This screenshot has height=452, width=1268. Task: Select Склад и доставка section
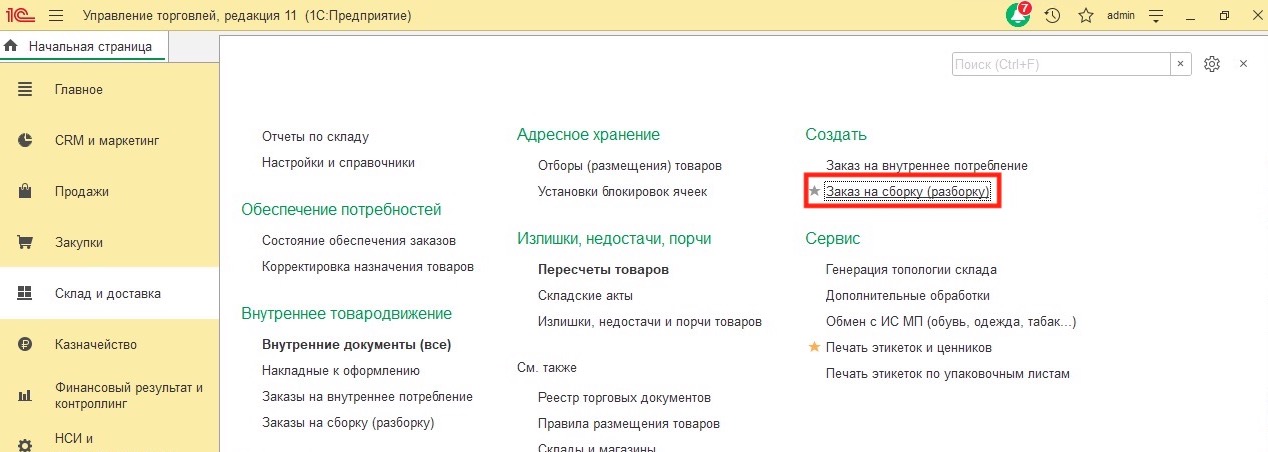109,294
